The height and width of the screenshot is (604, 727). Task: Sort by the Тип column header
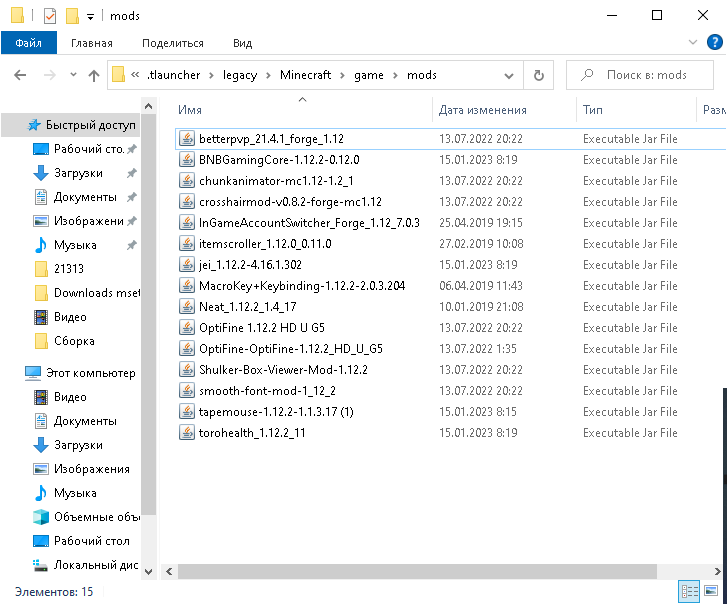point(593,110)
